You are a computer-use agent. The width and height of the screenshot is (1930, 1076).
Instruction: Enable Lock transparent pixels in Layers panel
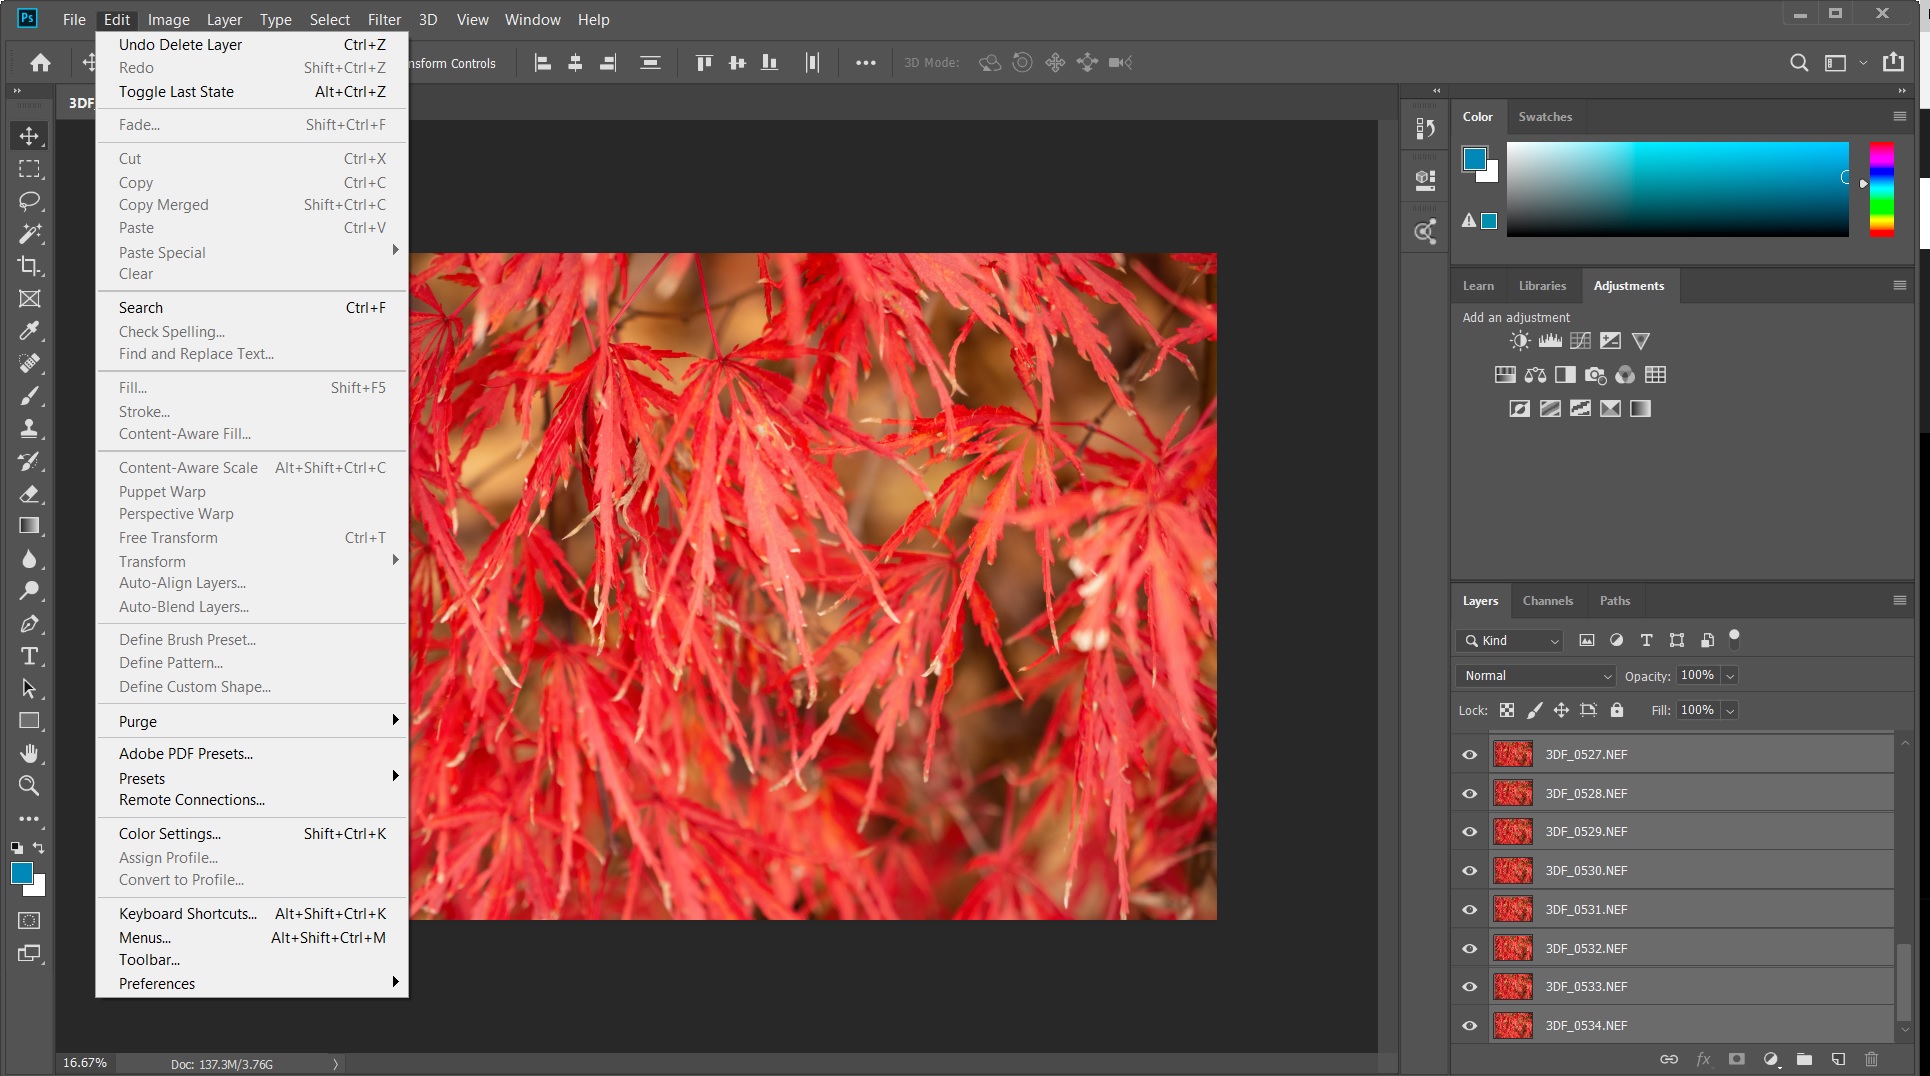coord(1507,710)
